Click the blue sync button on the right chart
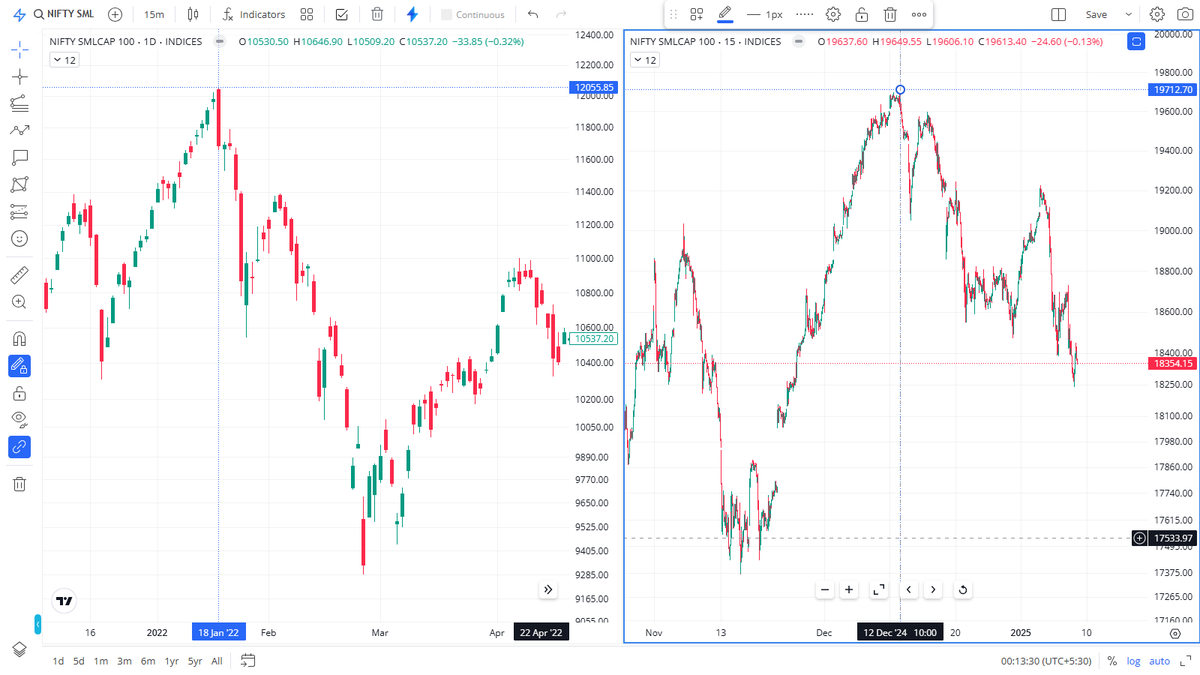Viewport: 1200px width, 675px height. click(1135, 41)
